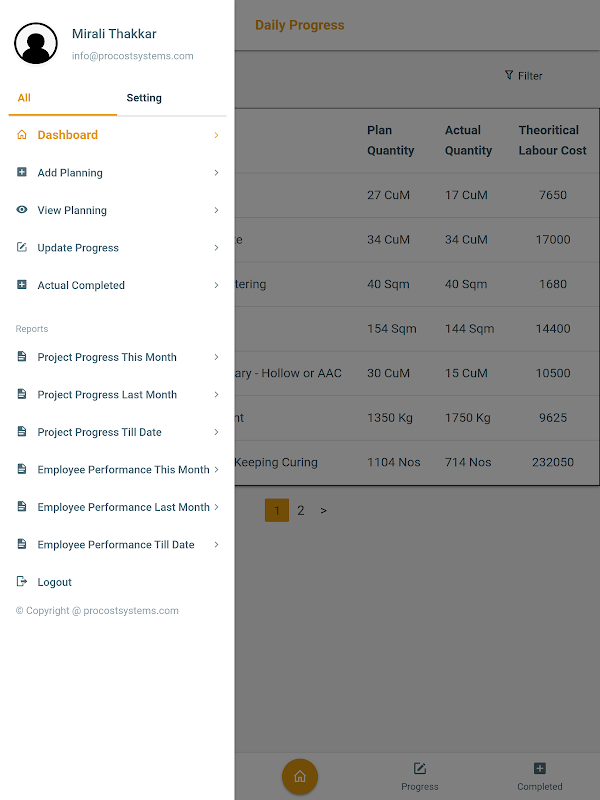600x800 pixels.
Task: Click the Update Progress edit icon
Action: pyautogui.click(x=22, y=248)
